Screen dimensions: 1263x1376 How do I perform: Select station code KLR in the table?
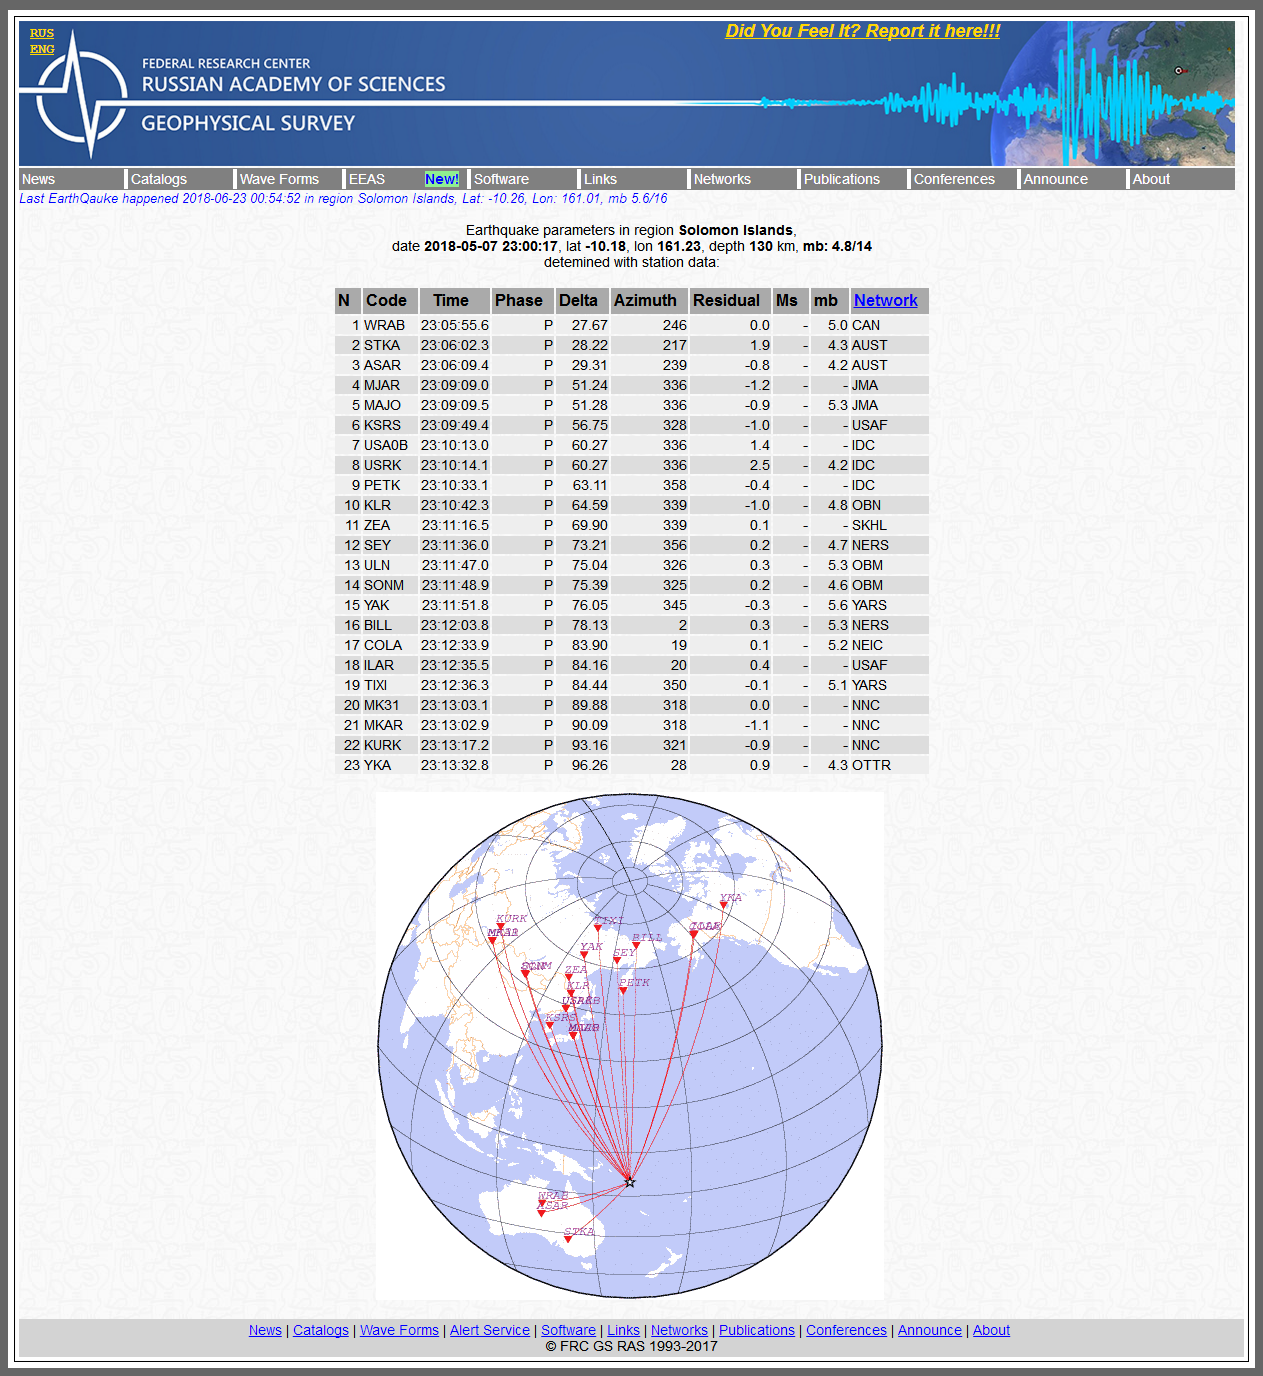click(377, 505)
